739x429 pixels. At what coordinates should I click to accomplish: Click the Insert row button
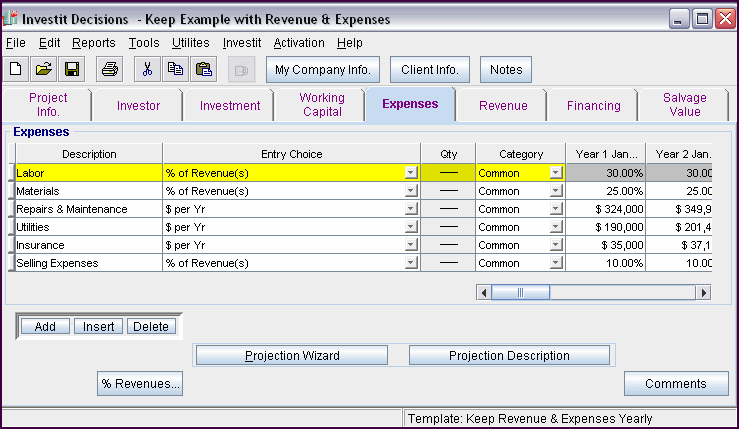coord(98,326)
